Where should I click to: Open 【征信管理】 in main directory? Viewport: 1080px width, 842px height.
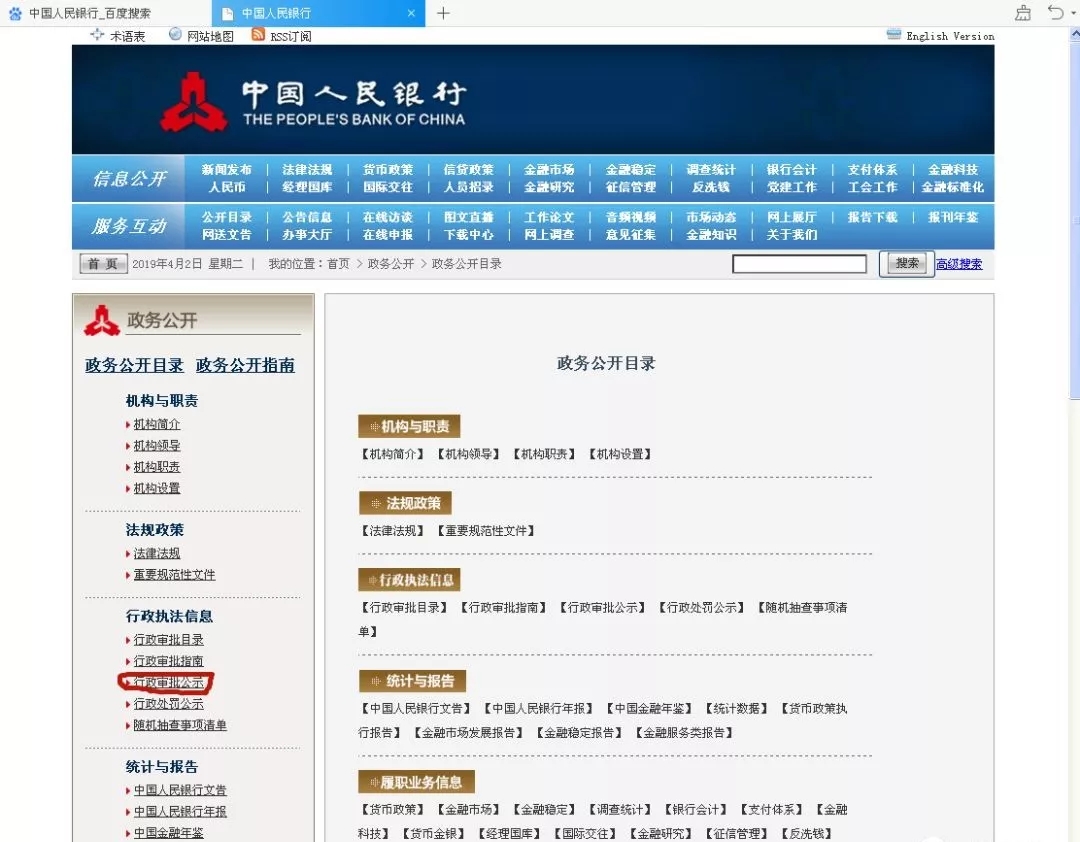pos(736,834)
